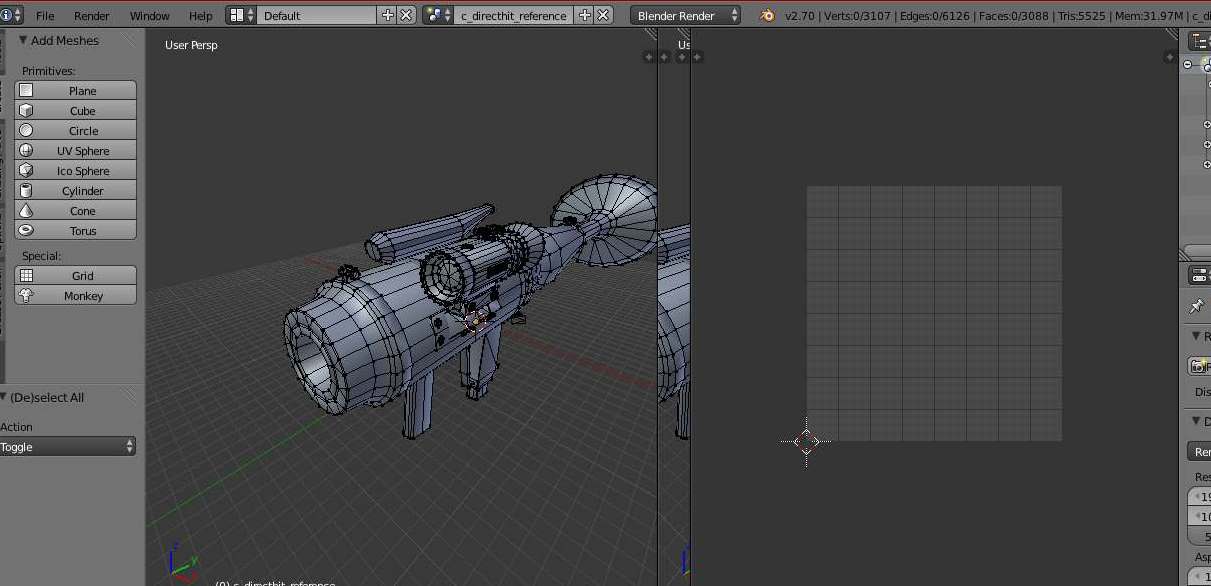Add a Cube mesh
Viewport: 1211px width, 586px height.
tap(76, 110)
